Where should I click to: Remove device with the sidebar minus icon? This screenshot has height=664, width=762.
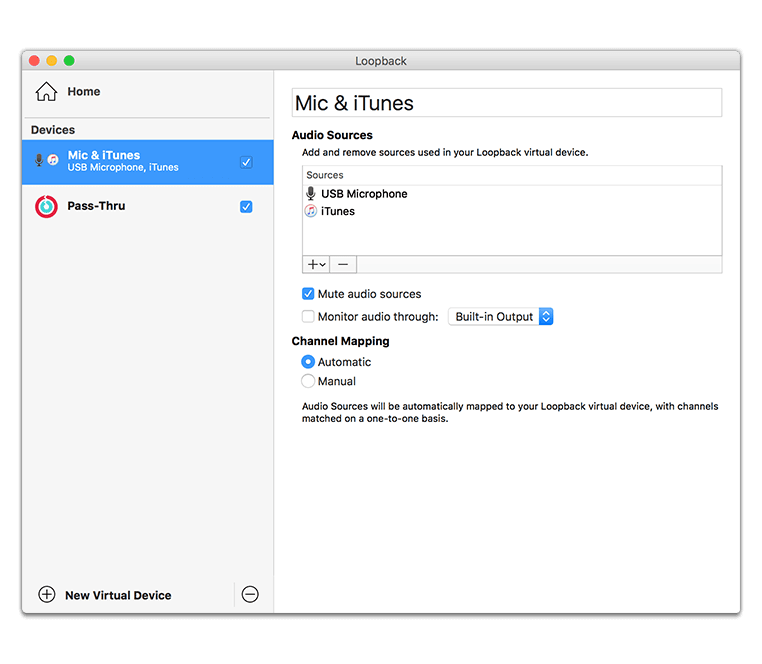tap(250, 594)
